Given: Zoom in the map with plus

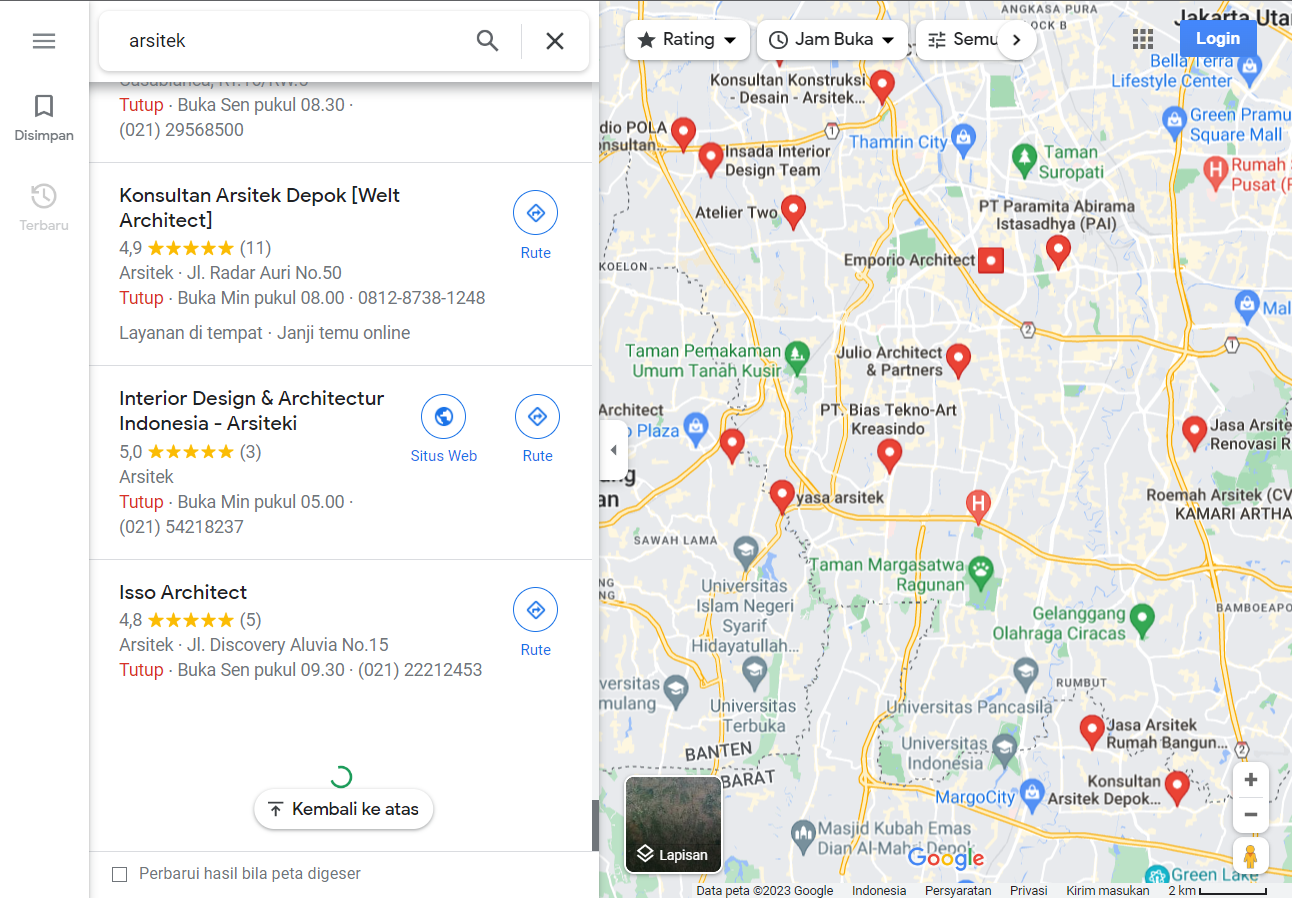Looking at the screenshot, I should click(x=1250, y=780).
